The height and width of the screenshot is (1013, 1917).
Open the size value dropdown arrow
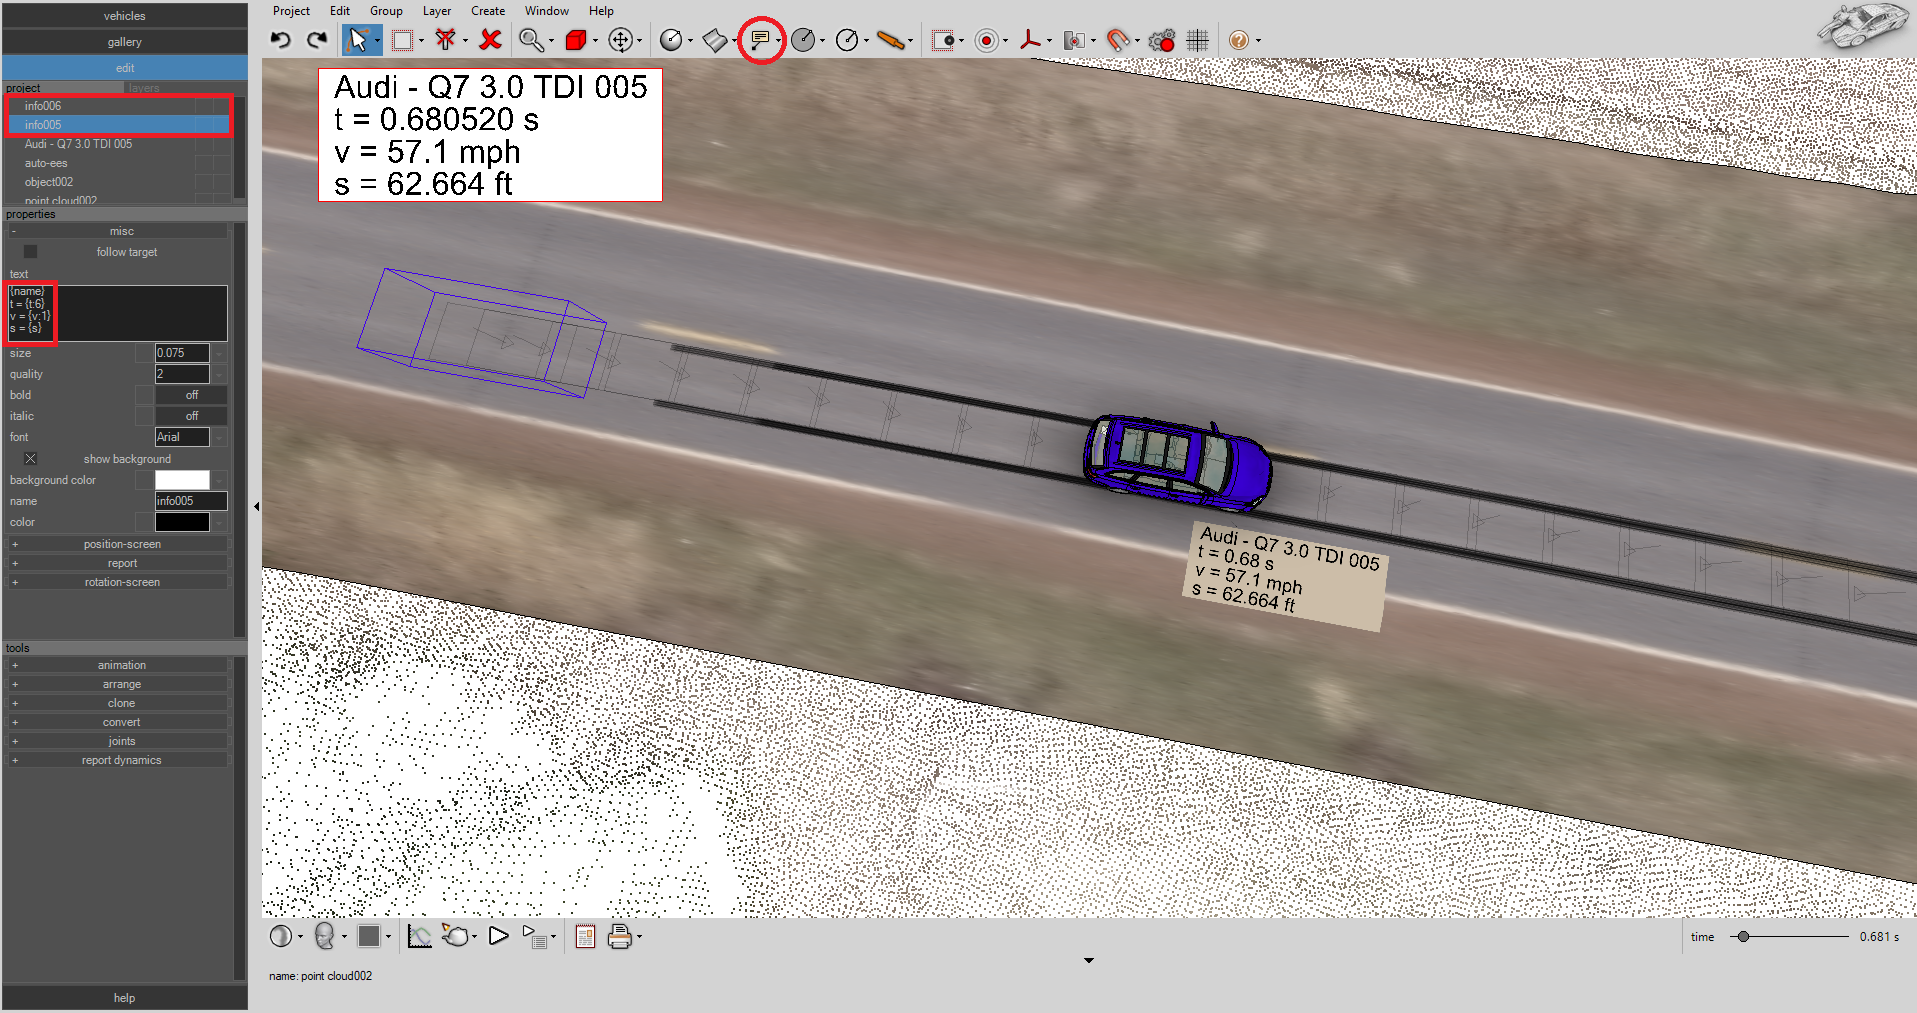click(x=219, y=353)
